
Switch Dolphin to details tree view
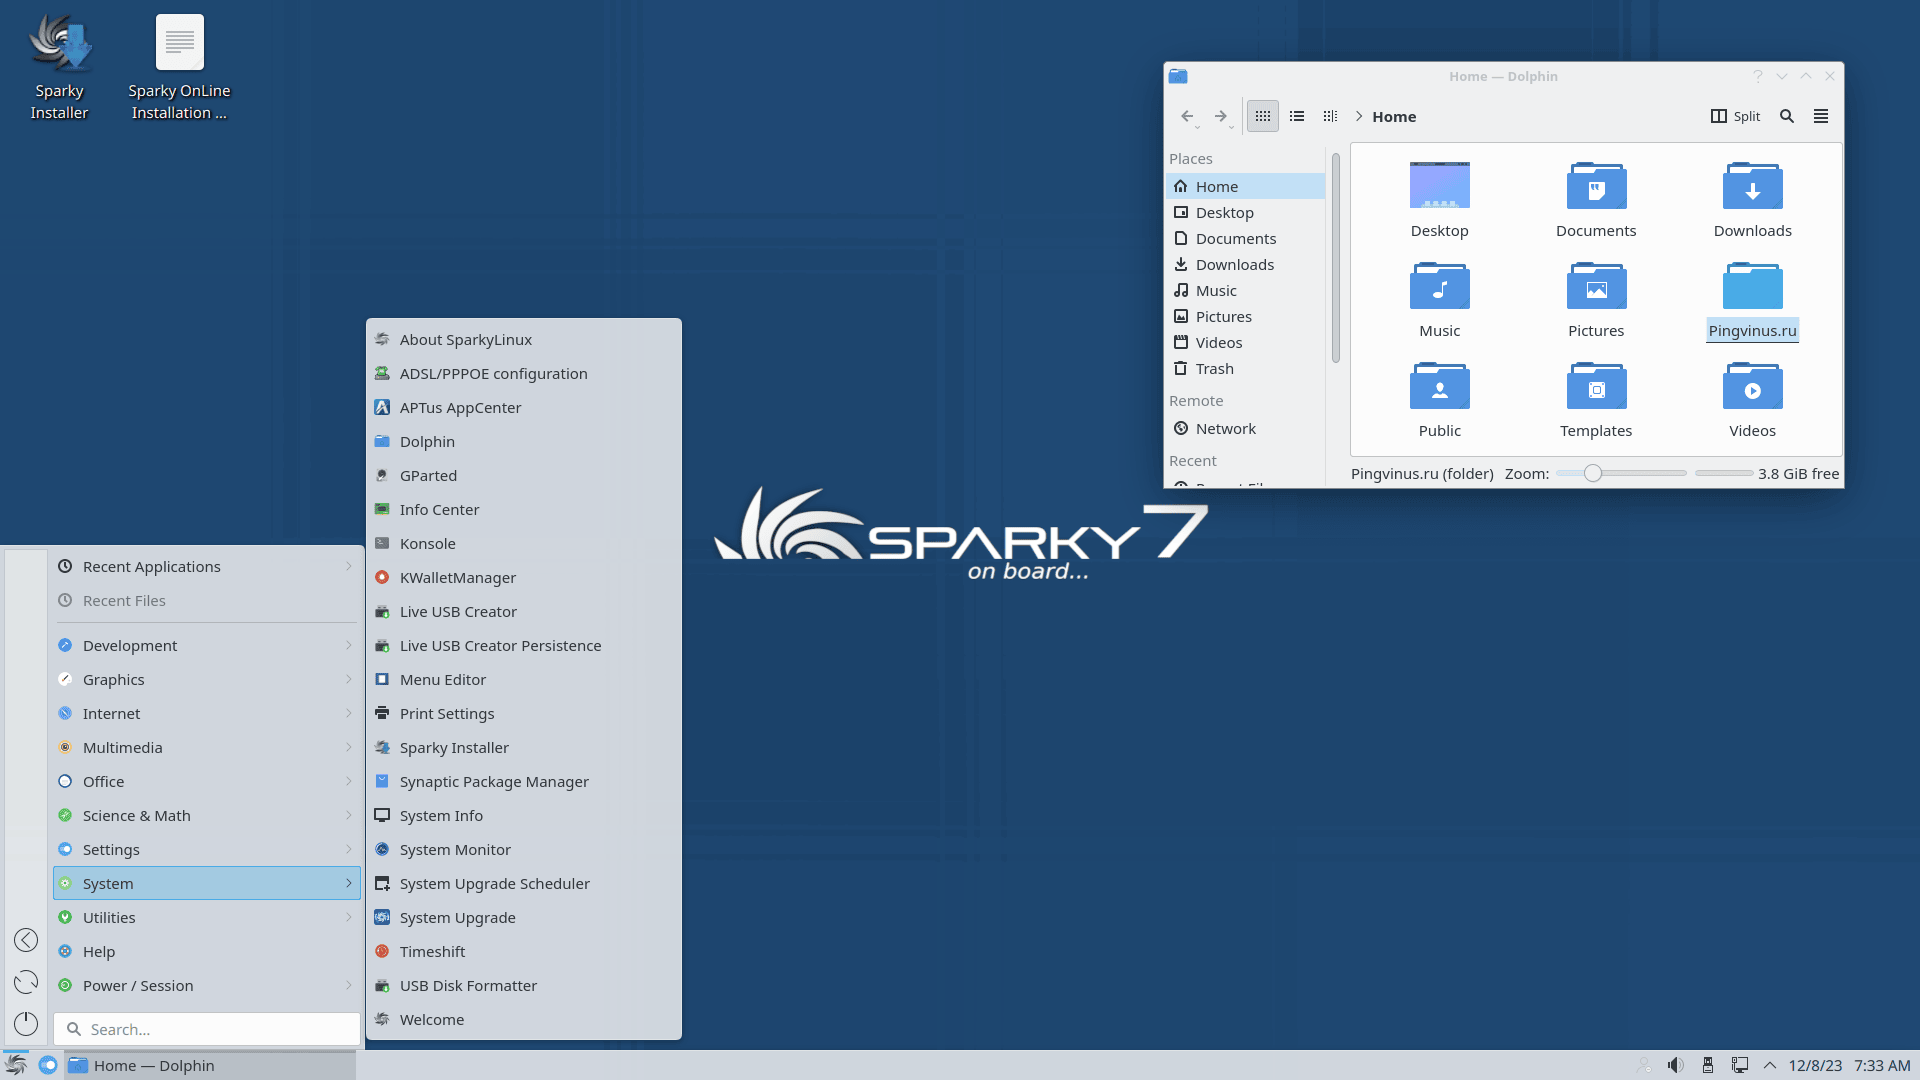[x=1330, y=116]
